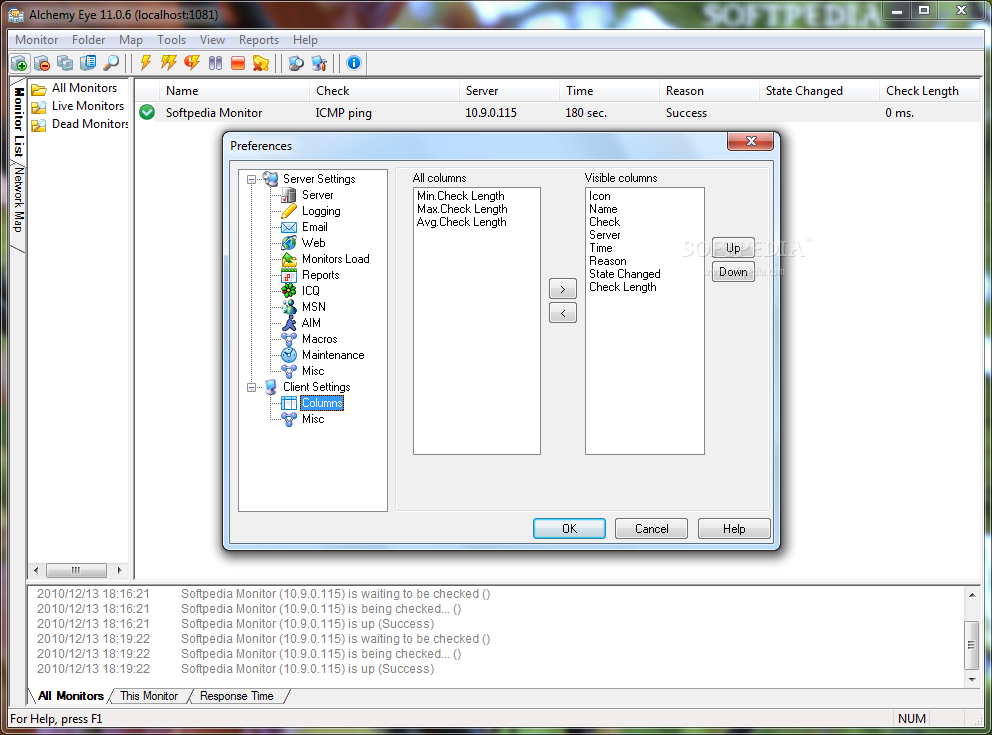Select Monitors Load in the preferences tree
Viewport: 992px width, 735px height.
335,259
